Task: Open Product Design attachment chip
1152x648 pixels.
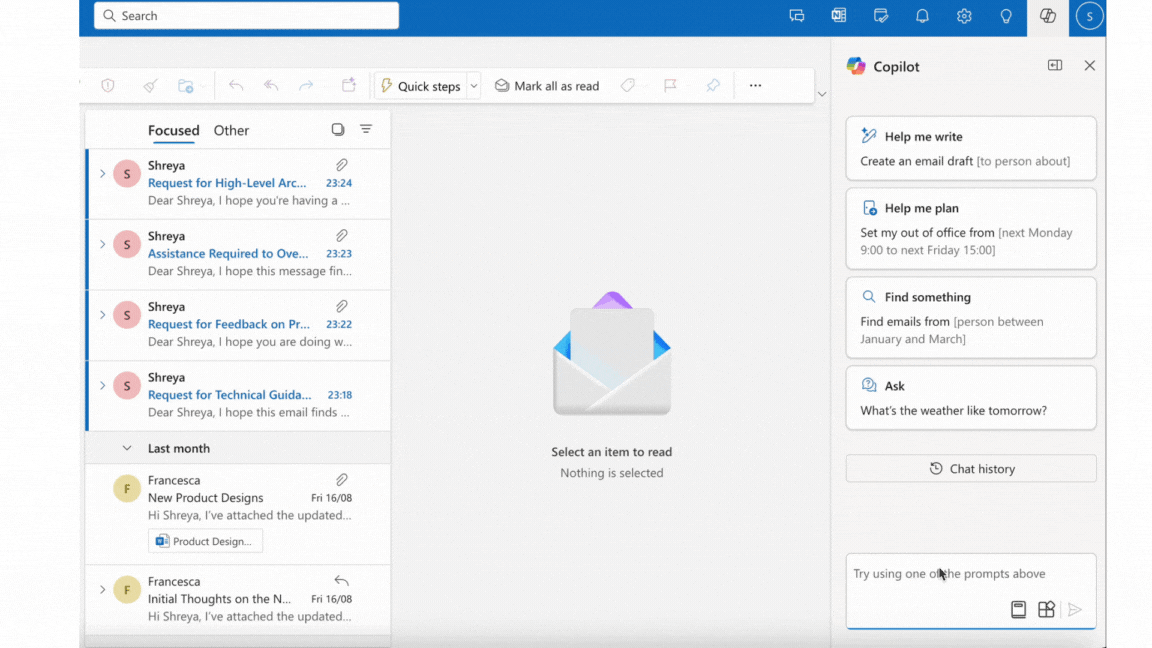Action: 205,541
